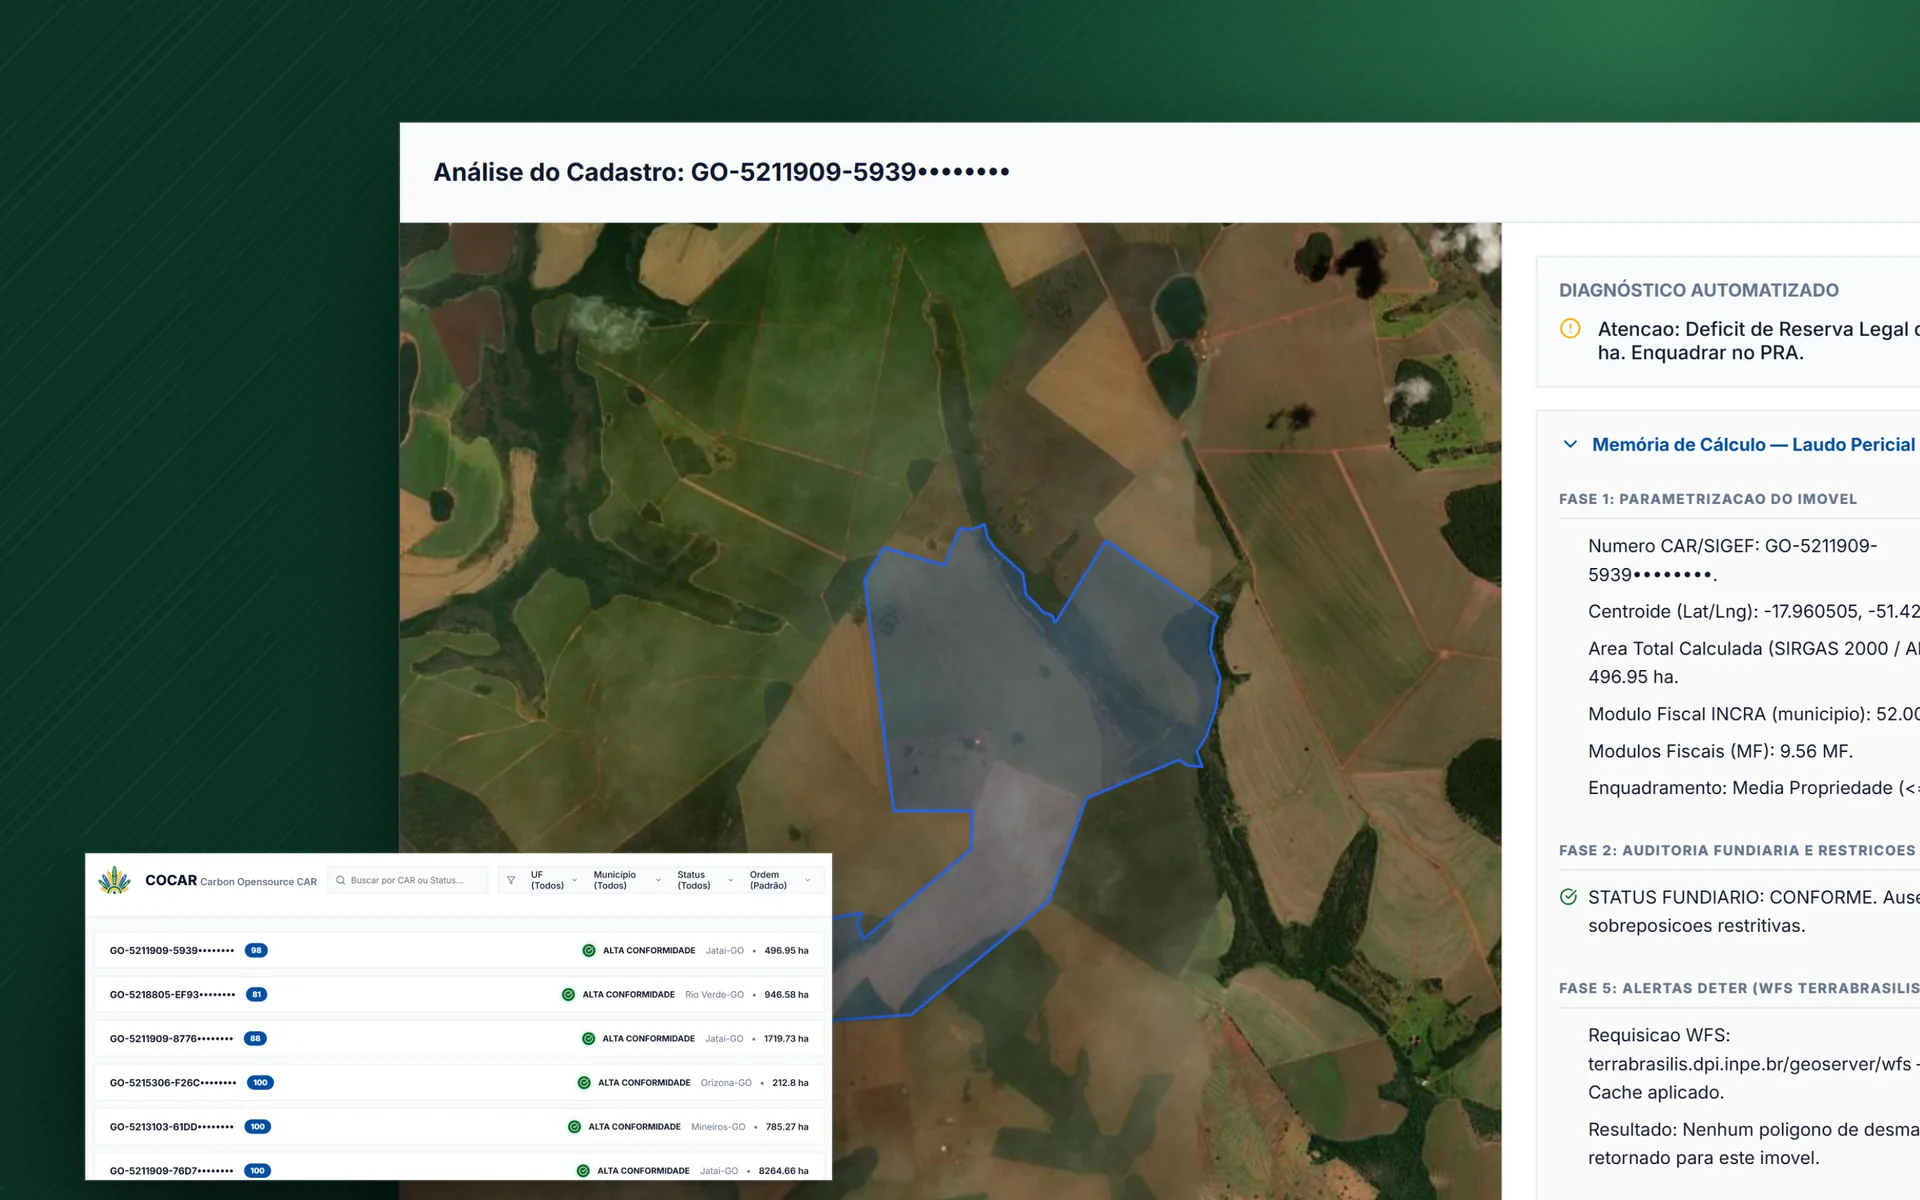Click the FASE 1: PARAMETRIZACAO DO IMOVEL heading
Viewport: 1920px width, 1200px height.
coord(1708,499)
